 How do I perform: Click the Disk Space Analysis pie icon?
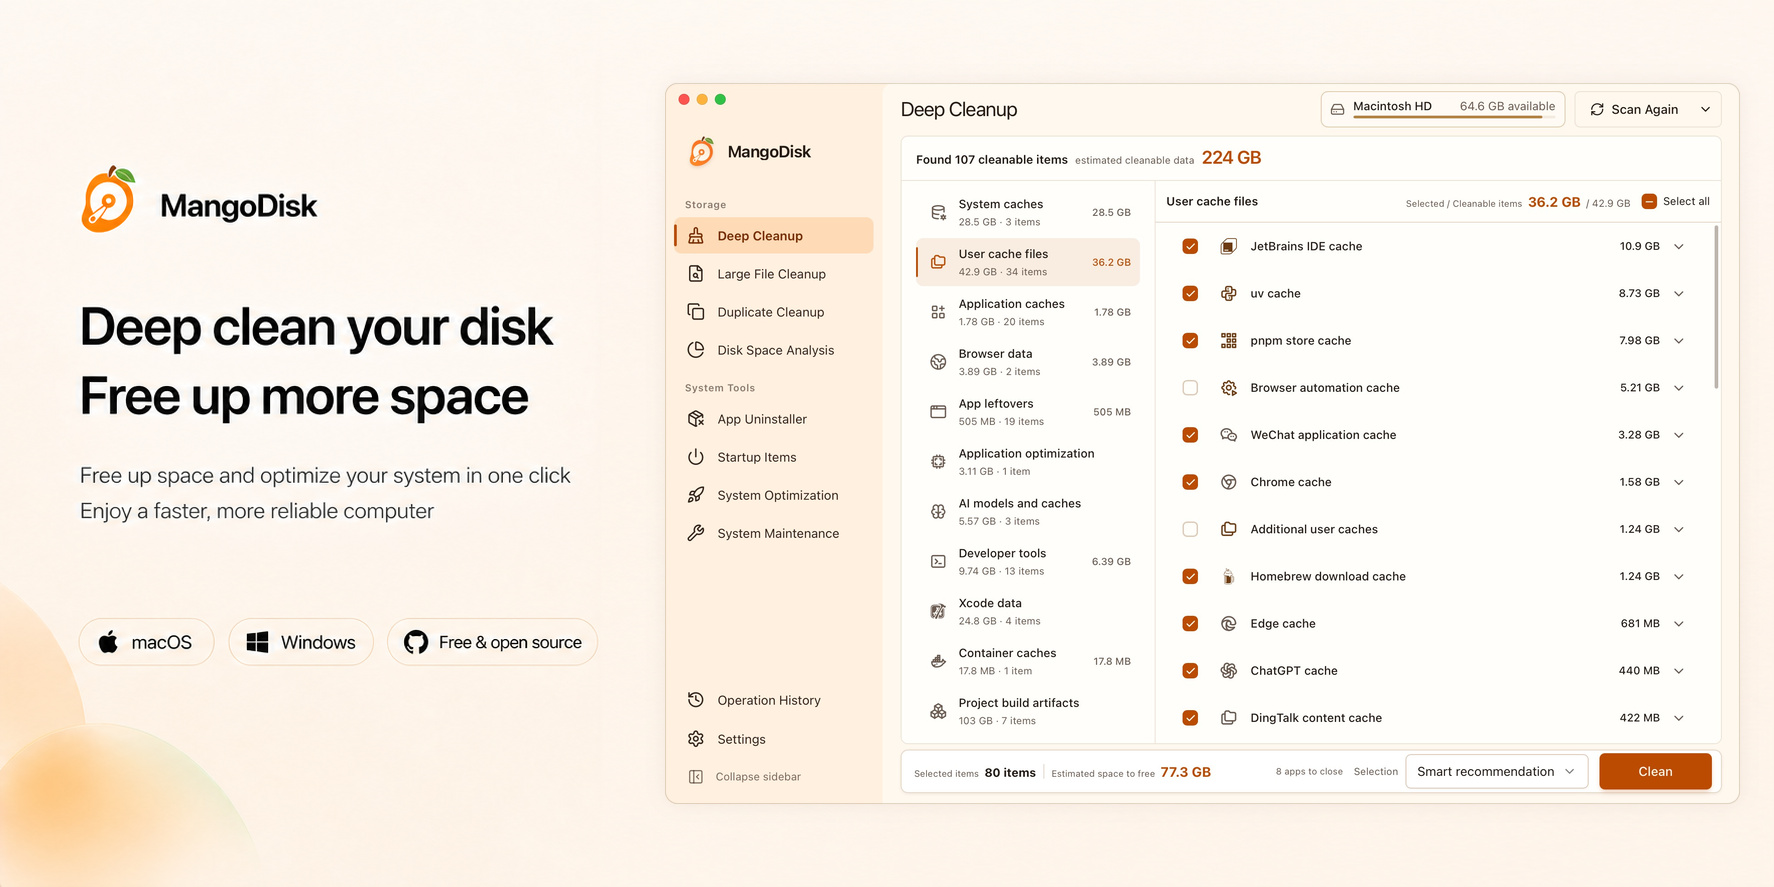[x=696, y=350]
